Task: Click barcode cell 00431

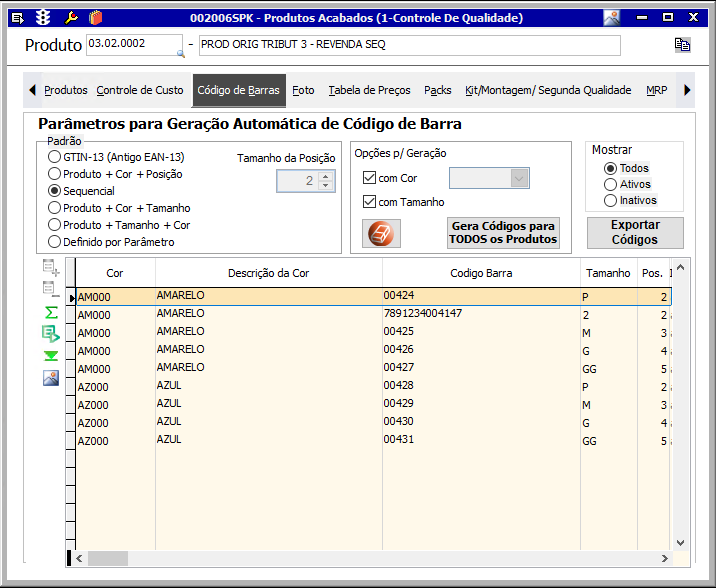Action: coord(481,441)
